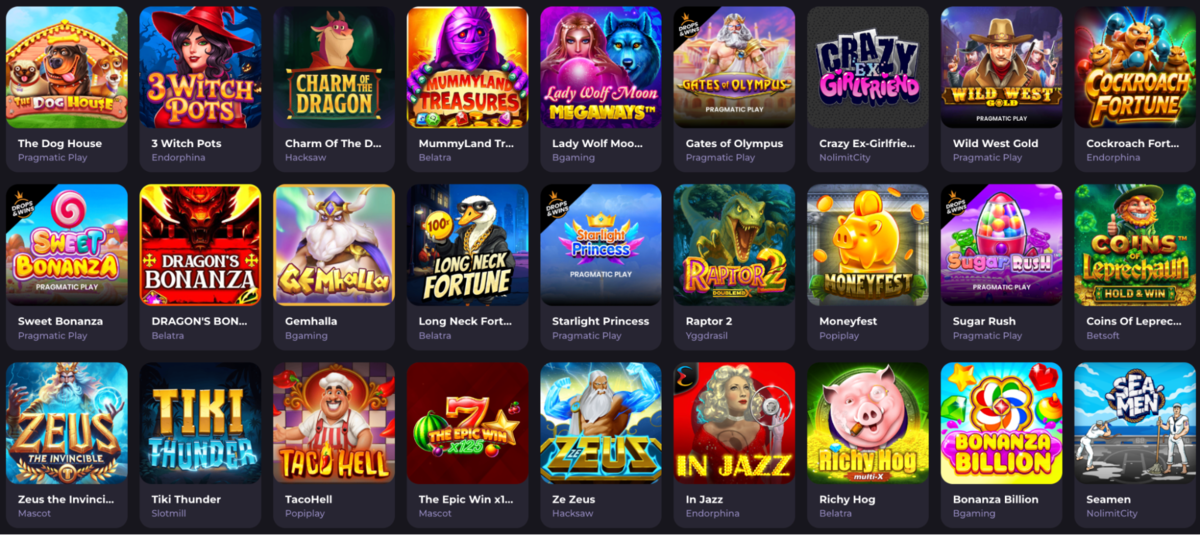Click the Wild West Gold title text

tap(995, 143)
